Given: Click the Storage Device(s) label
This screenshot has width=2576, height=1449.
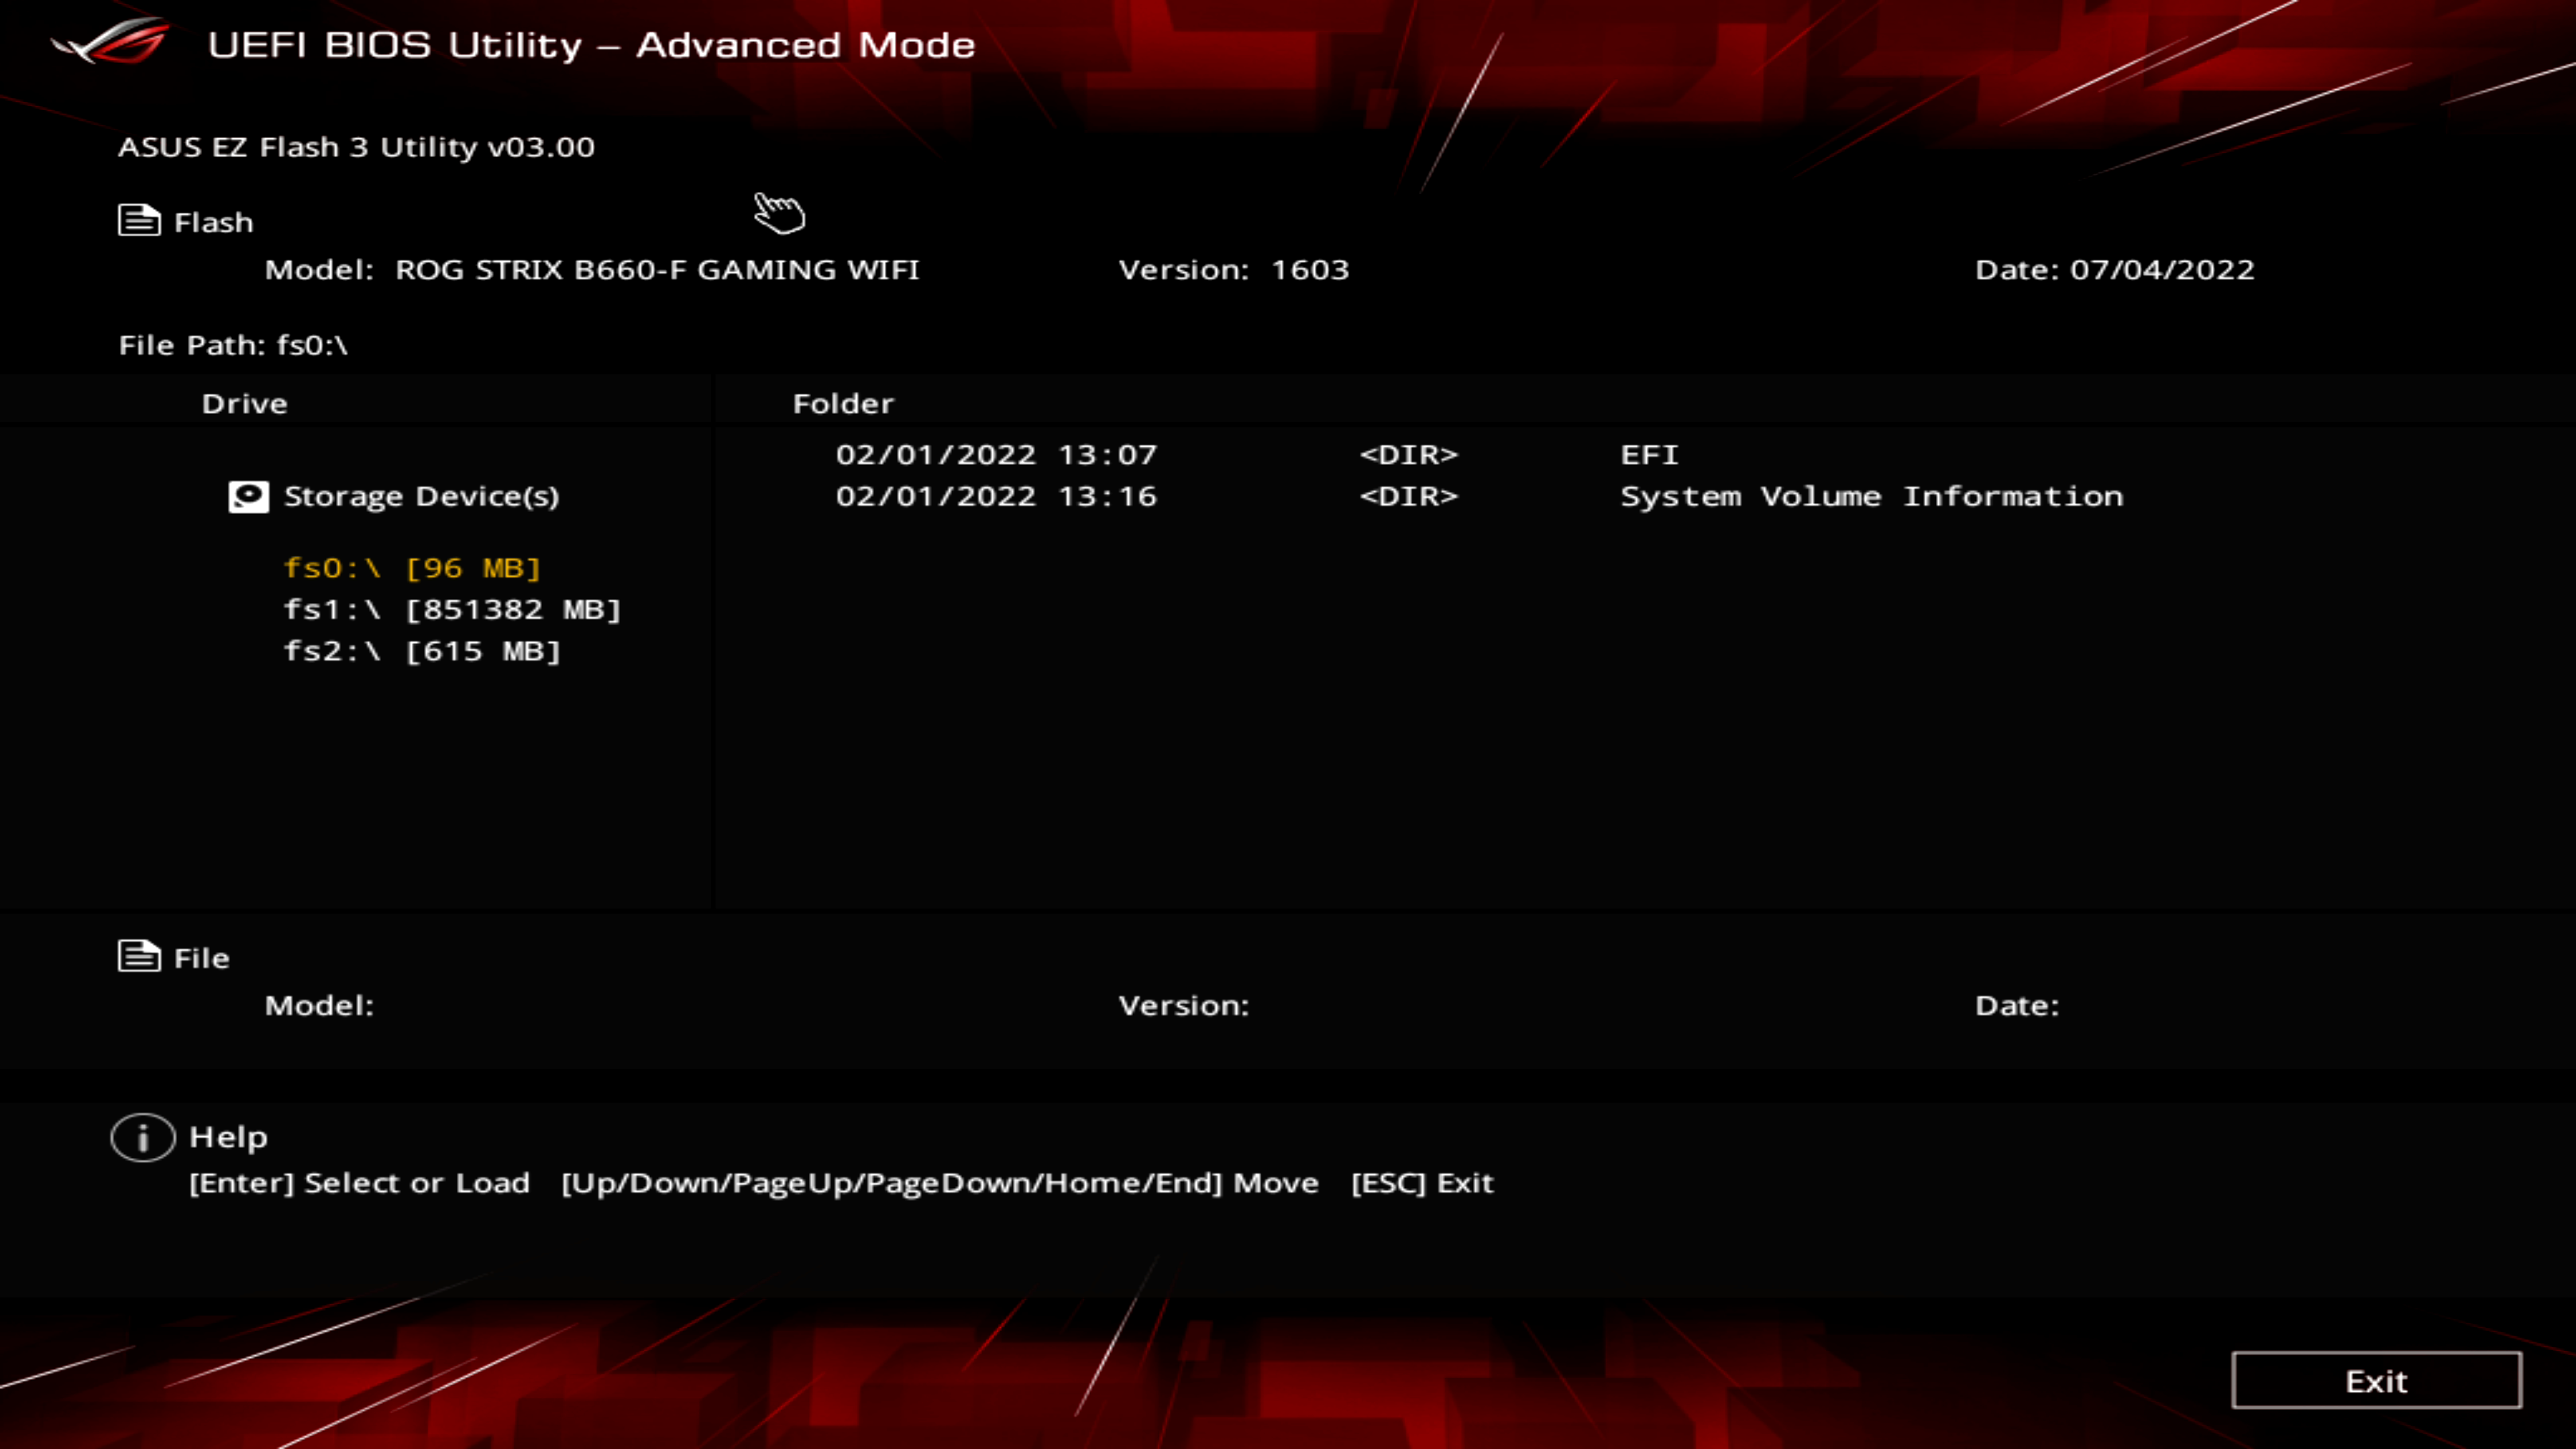Looking at the screenshot, I should [x=421, y=496].
